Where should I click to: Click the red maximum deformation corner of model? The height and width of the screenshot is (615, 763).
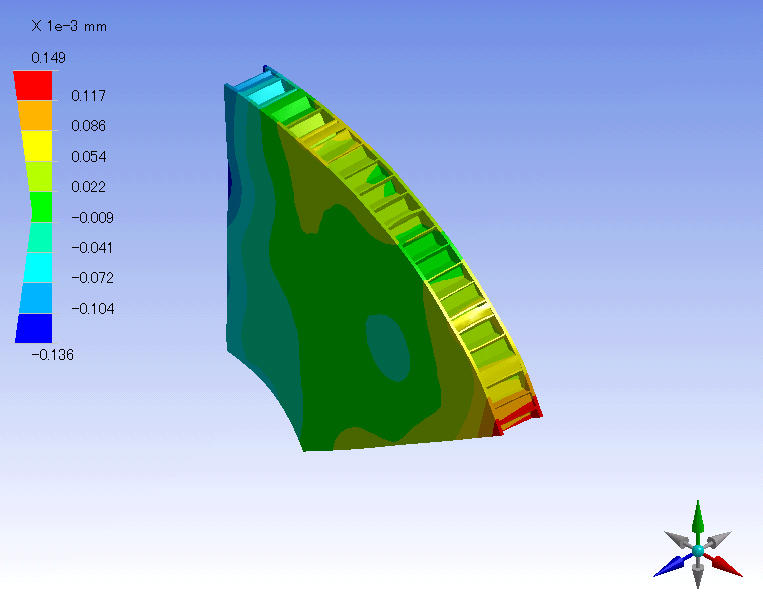521,417
